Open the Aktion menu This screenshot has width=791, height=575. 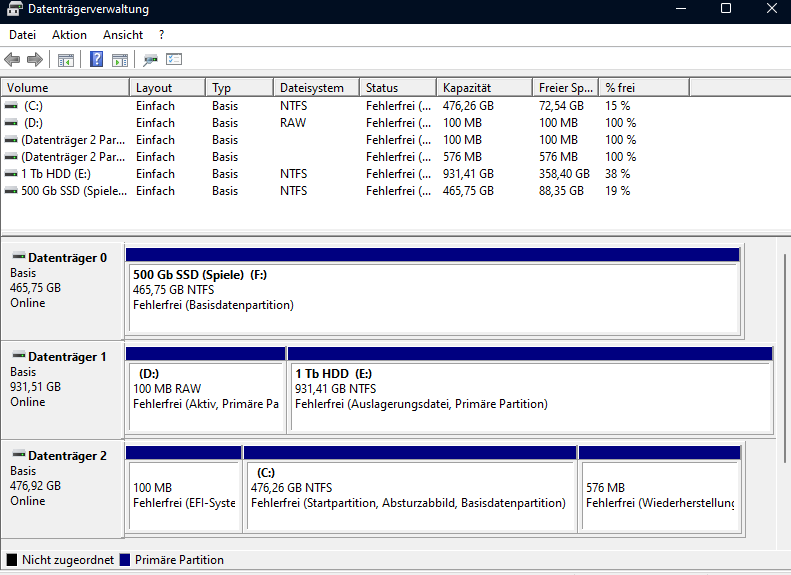[x=69, y=35]
